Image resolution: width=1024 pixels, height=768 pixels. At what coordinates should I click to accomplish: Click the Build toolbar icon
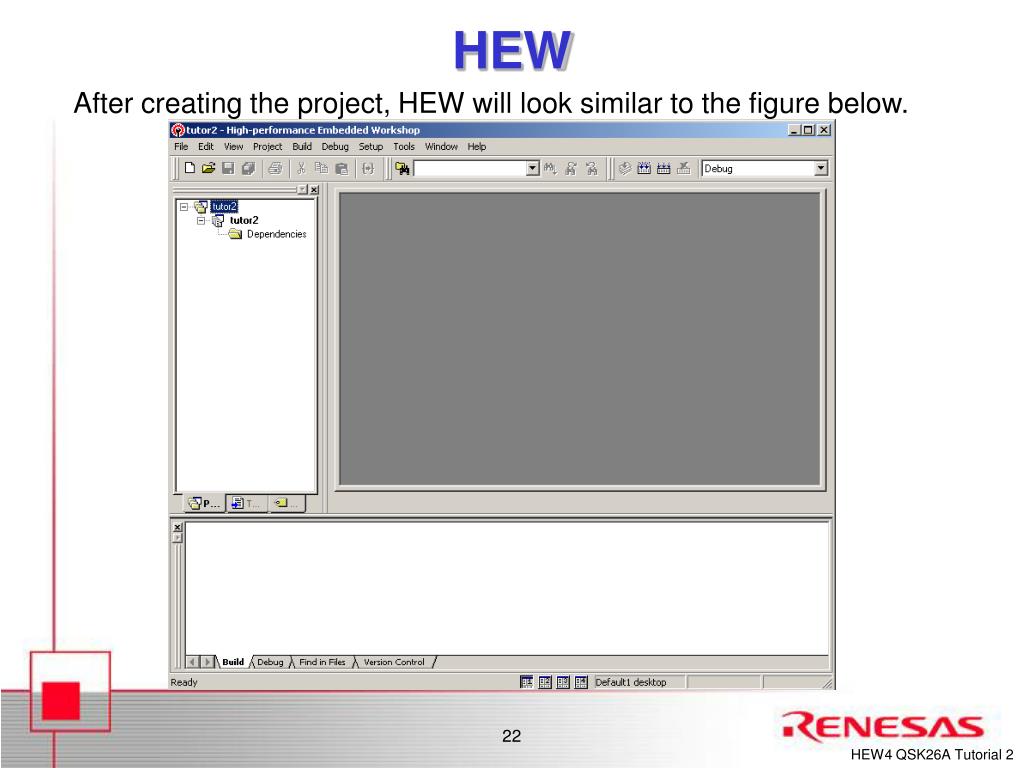tap(644, 168)
